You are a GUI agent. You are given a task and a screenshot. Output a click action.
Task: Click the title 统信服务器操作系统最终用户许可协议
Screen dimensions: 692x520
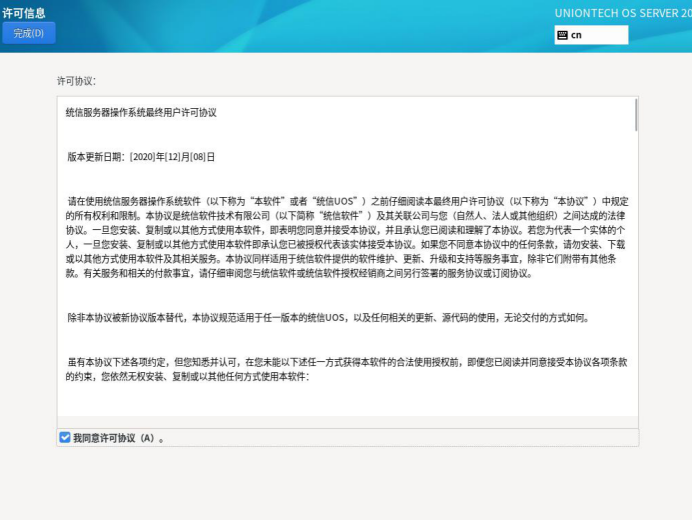click(x=141, y=113)
